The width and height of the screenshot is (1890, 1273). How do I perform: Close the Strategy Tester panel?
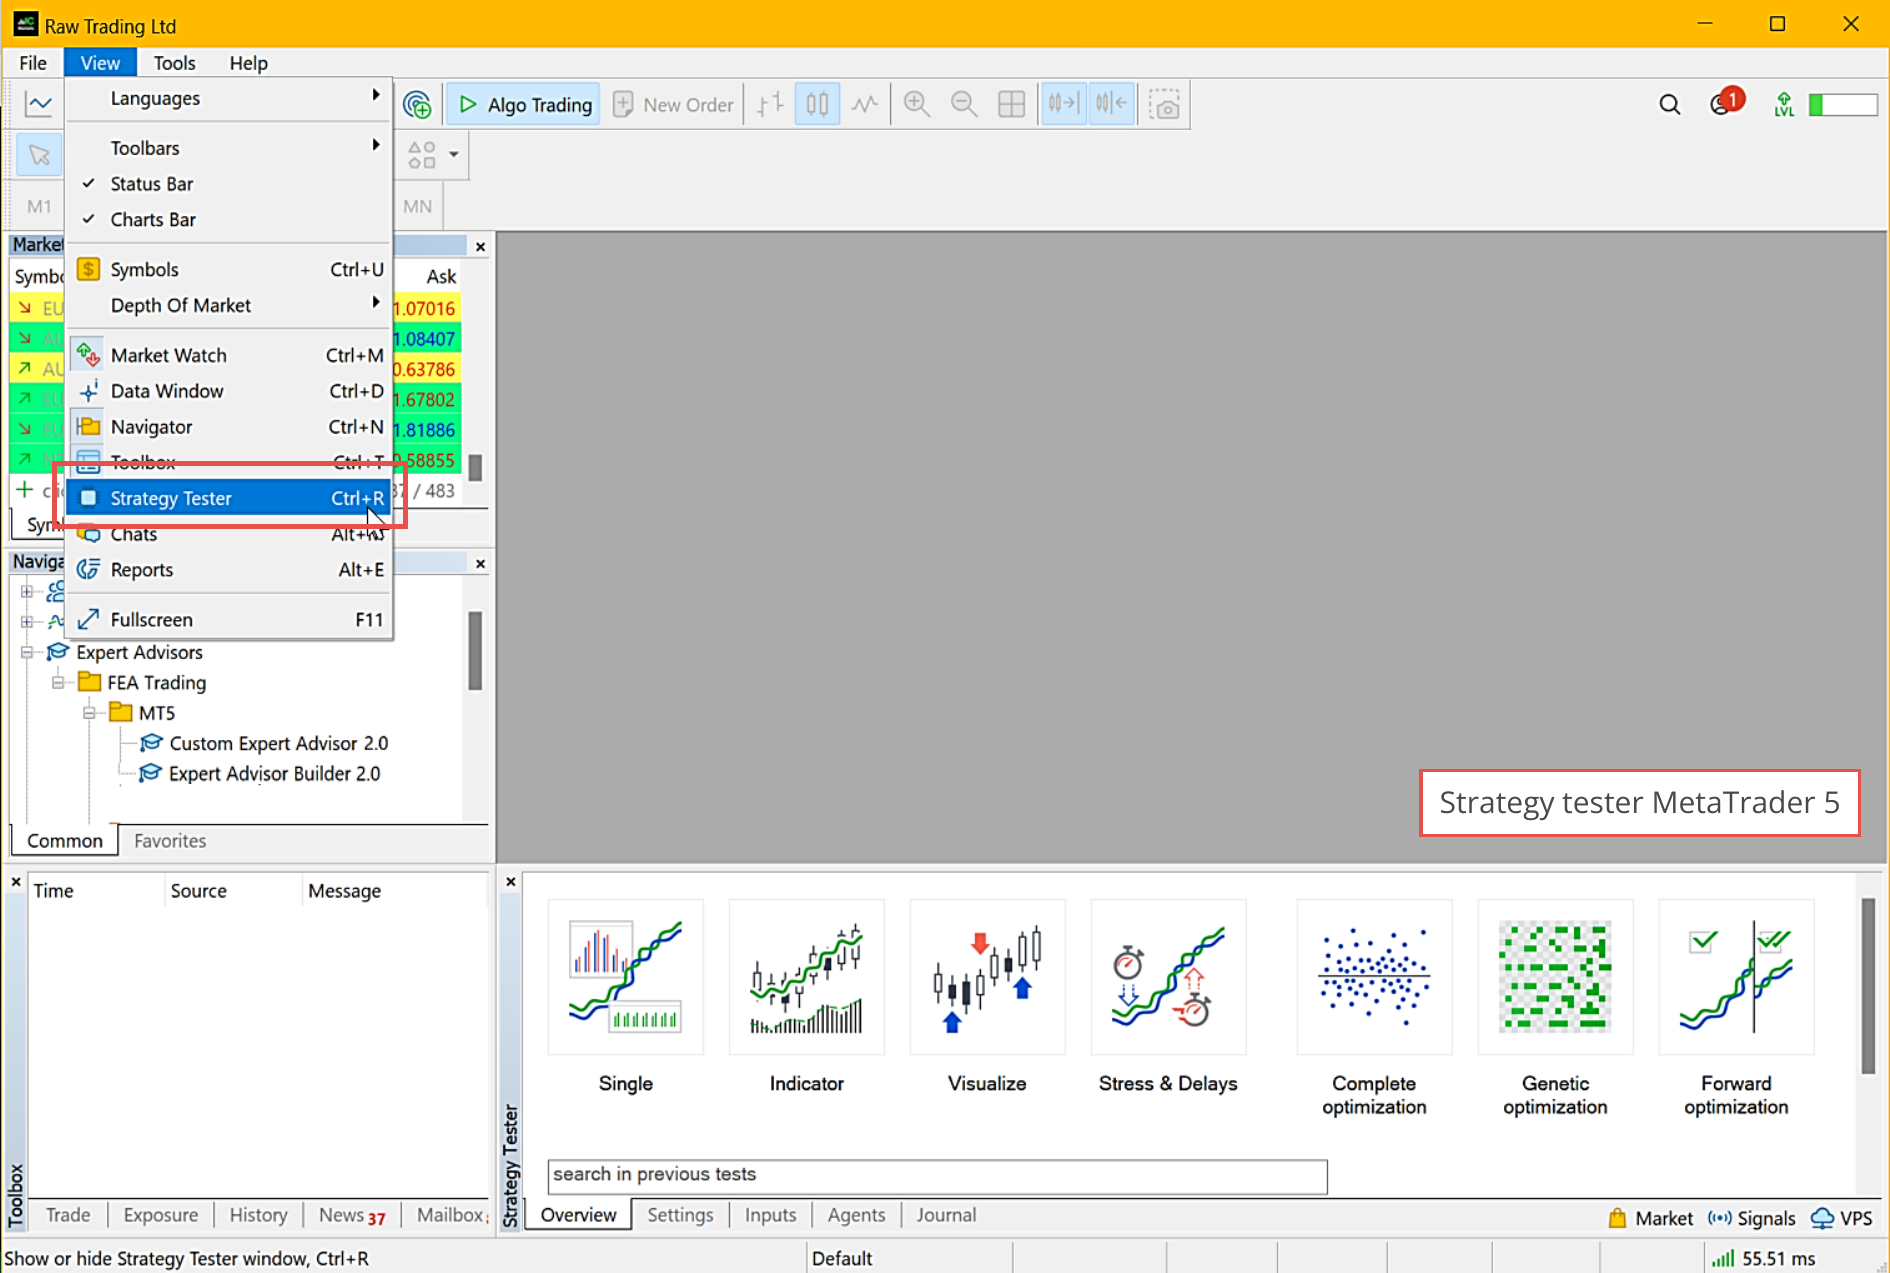pos(511,882)
